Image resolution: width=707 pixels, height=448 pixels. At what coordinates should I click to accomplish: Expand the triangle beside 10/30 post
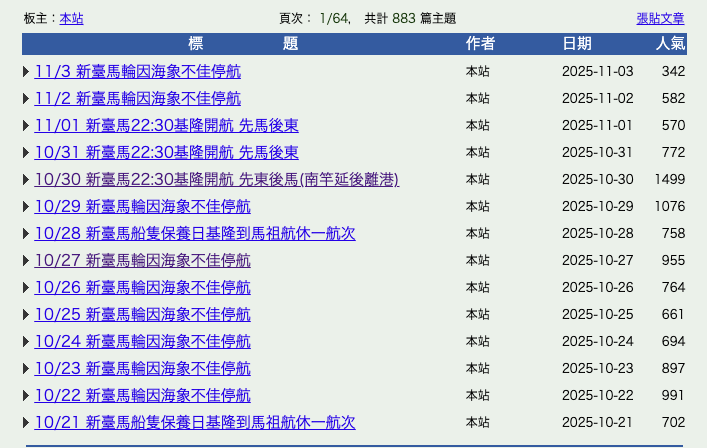coord(26,180)
